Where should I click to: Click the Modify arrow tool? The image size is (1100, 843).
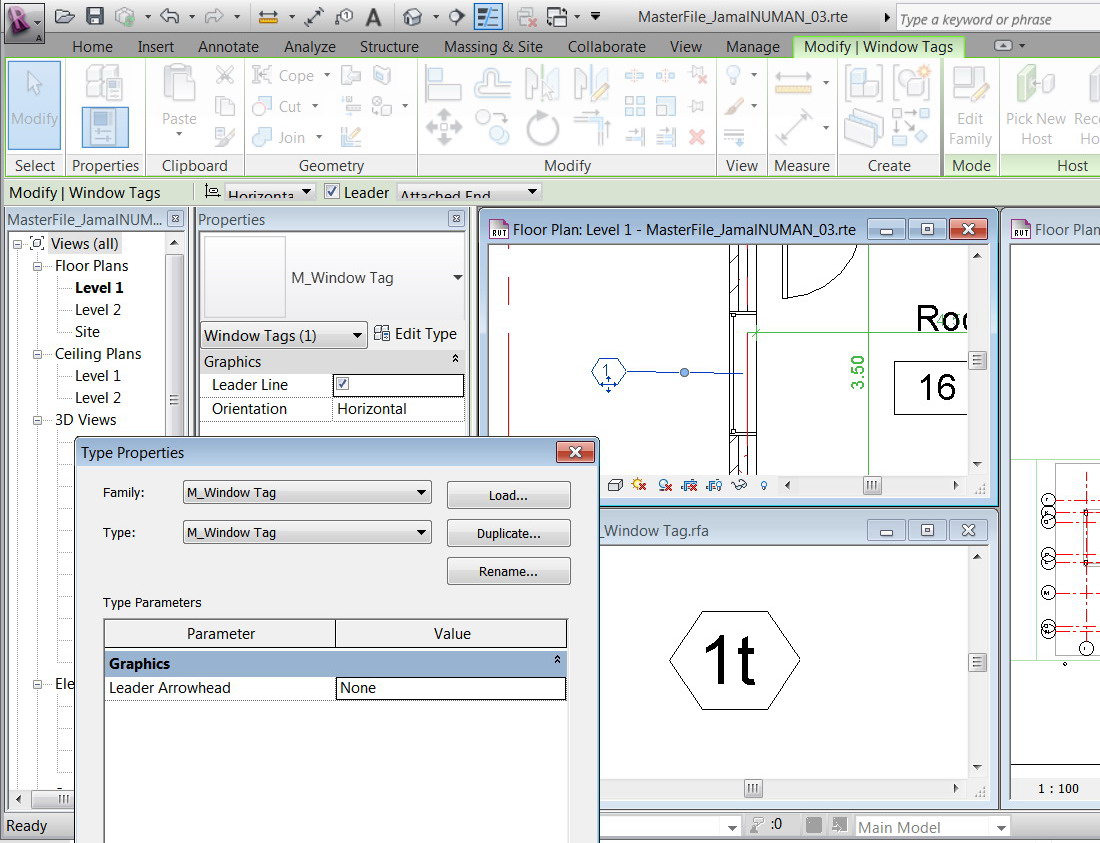[34, 104]
